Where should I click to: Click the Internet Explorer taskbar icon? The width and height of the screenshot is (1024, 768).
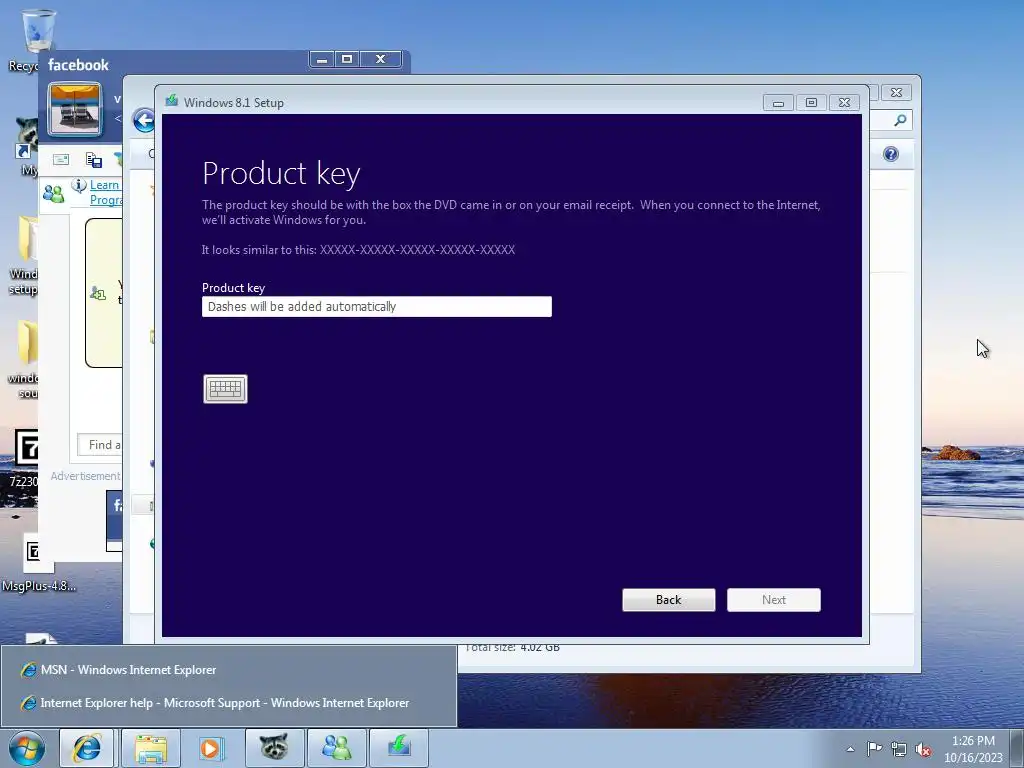pyautogui.click(x=87, y=748)
